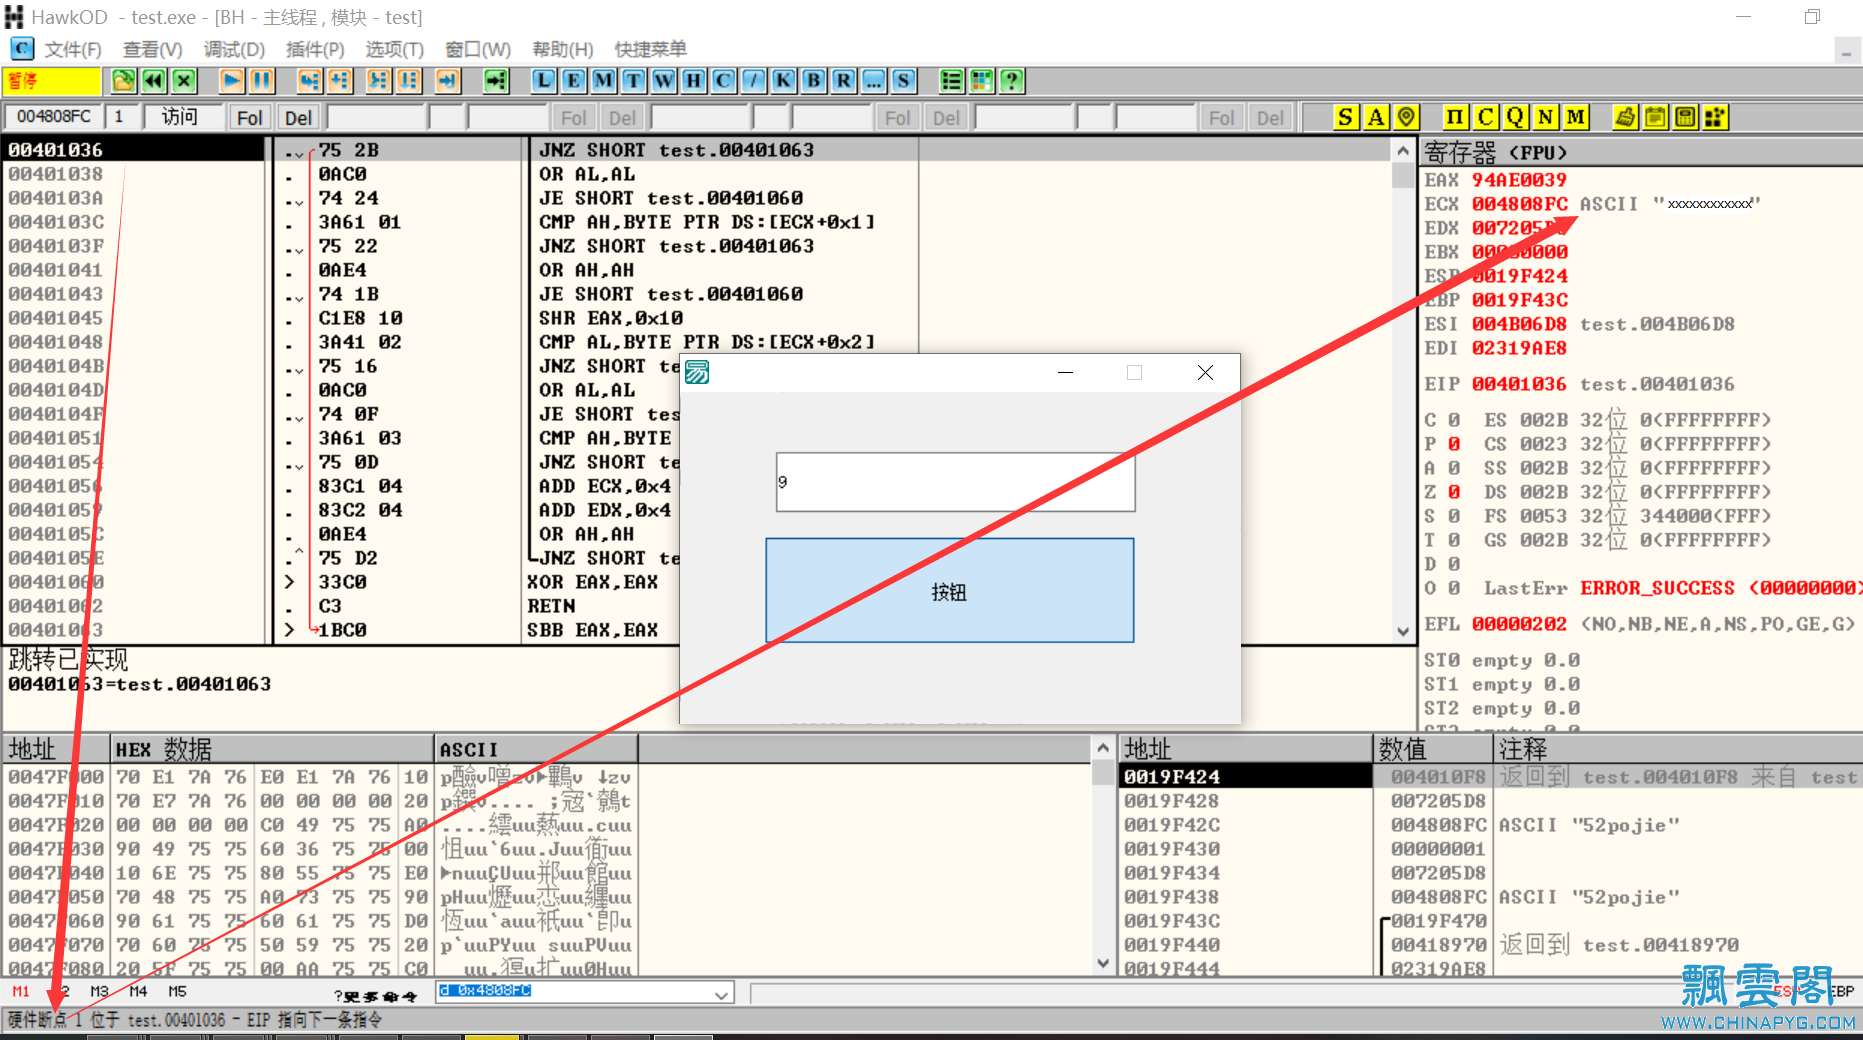The height and width of the screenshot is (1040, 1863).
Task: Click the Step into toolbar icon
Action: 310,81
